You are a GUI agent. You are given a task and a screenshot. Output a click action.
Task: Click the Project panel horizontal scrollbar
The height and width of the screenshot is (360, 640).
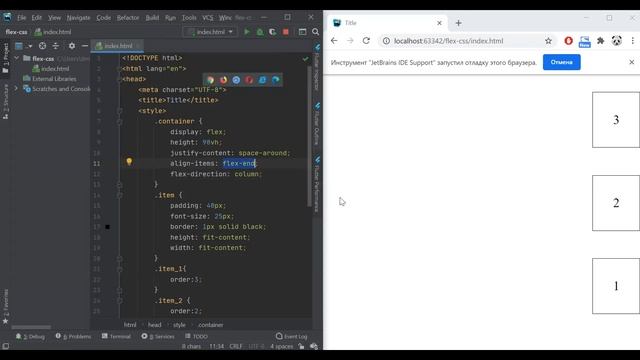coord(31,327)
